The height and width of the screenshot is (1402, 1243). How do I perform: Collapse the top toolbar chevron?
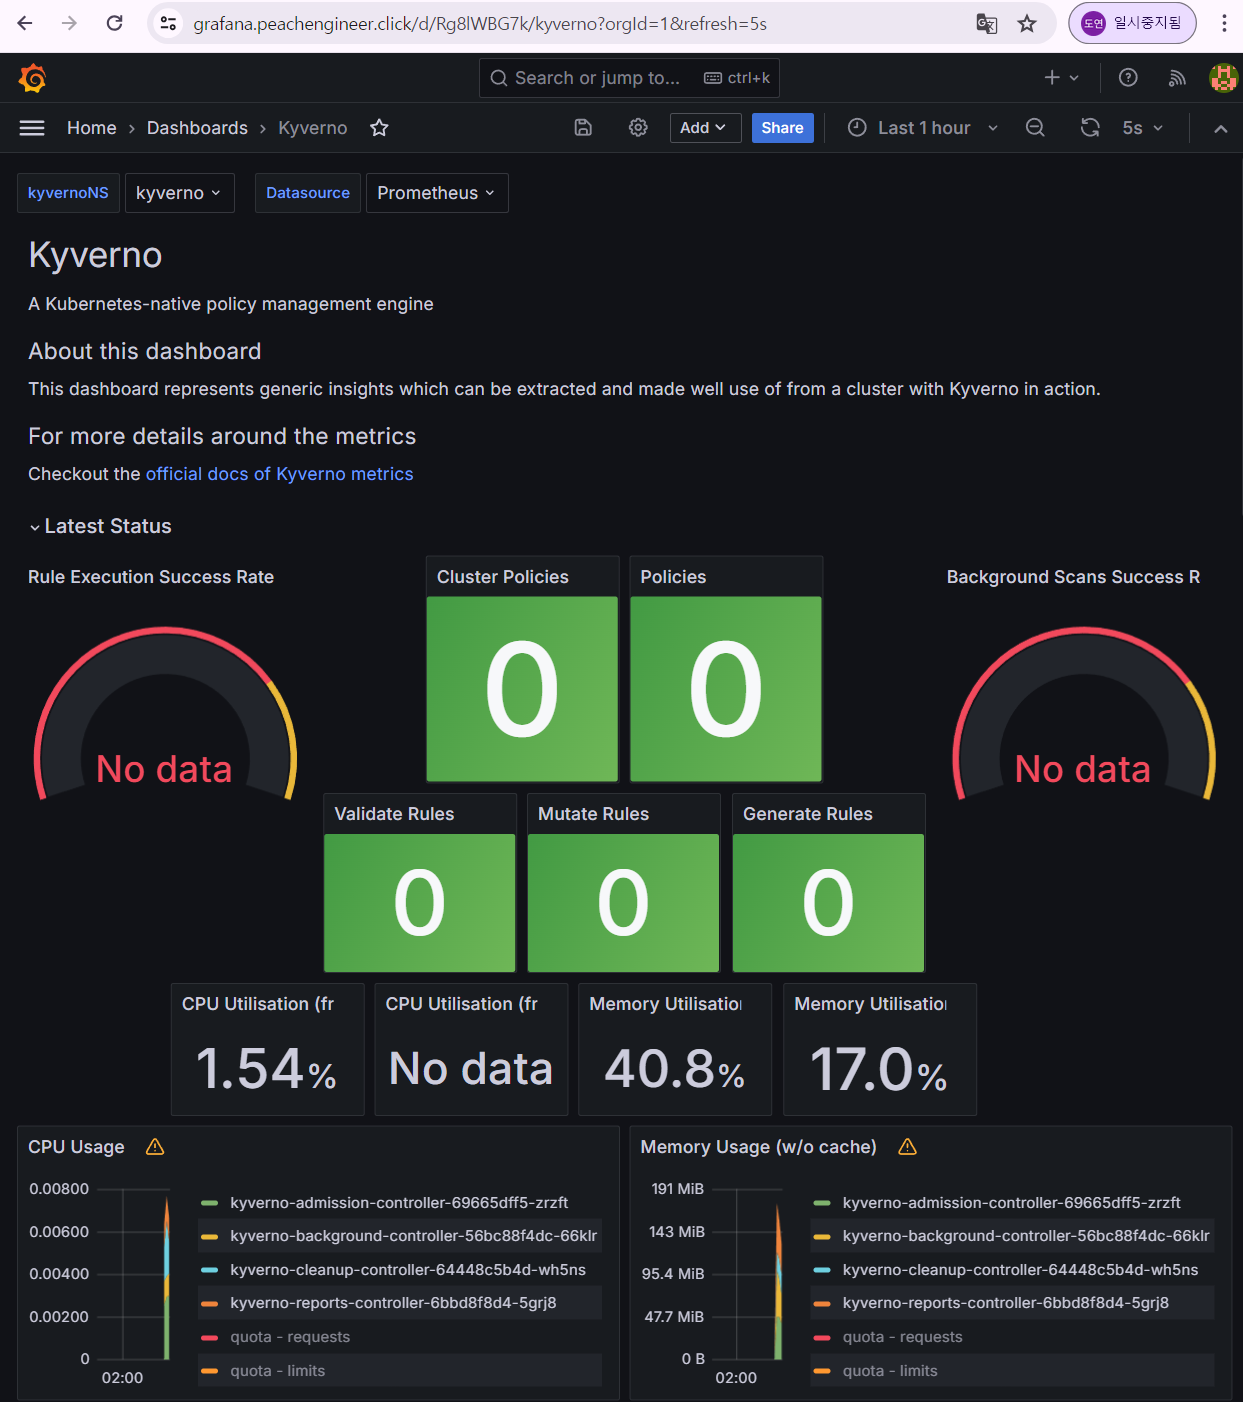1220,128
